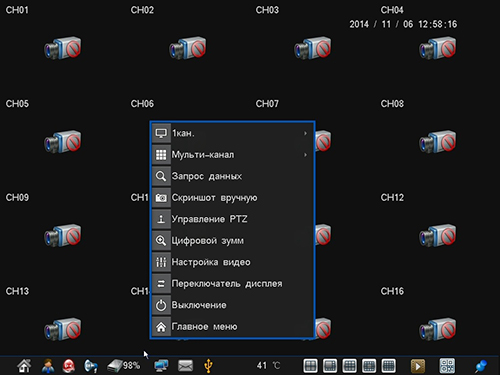The width and height of the screenshot is (500, 375).
Task: Open the home icon in bottom bar
Action: (x=24, y=366)
